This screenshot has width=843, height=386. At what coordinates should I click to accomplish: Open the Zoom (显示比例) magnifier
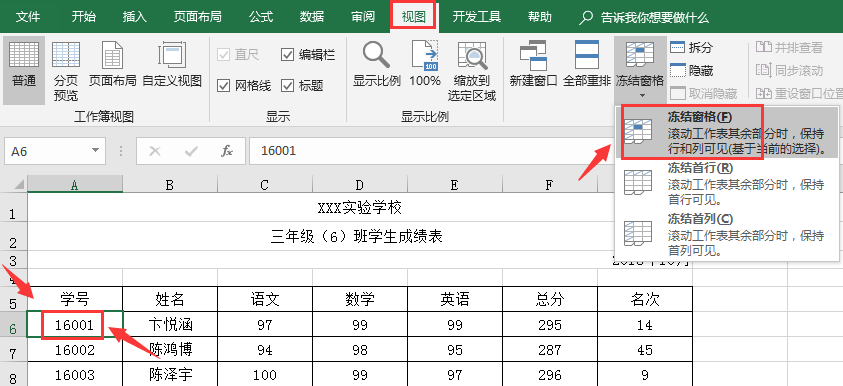(x=377, y=65)
